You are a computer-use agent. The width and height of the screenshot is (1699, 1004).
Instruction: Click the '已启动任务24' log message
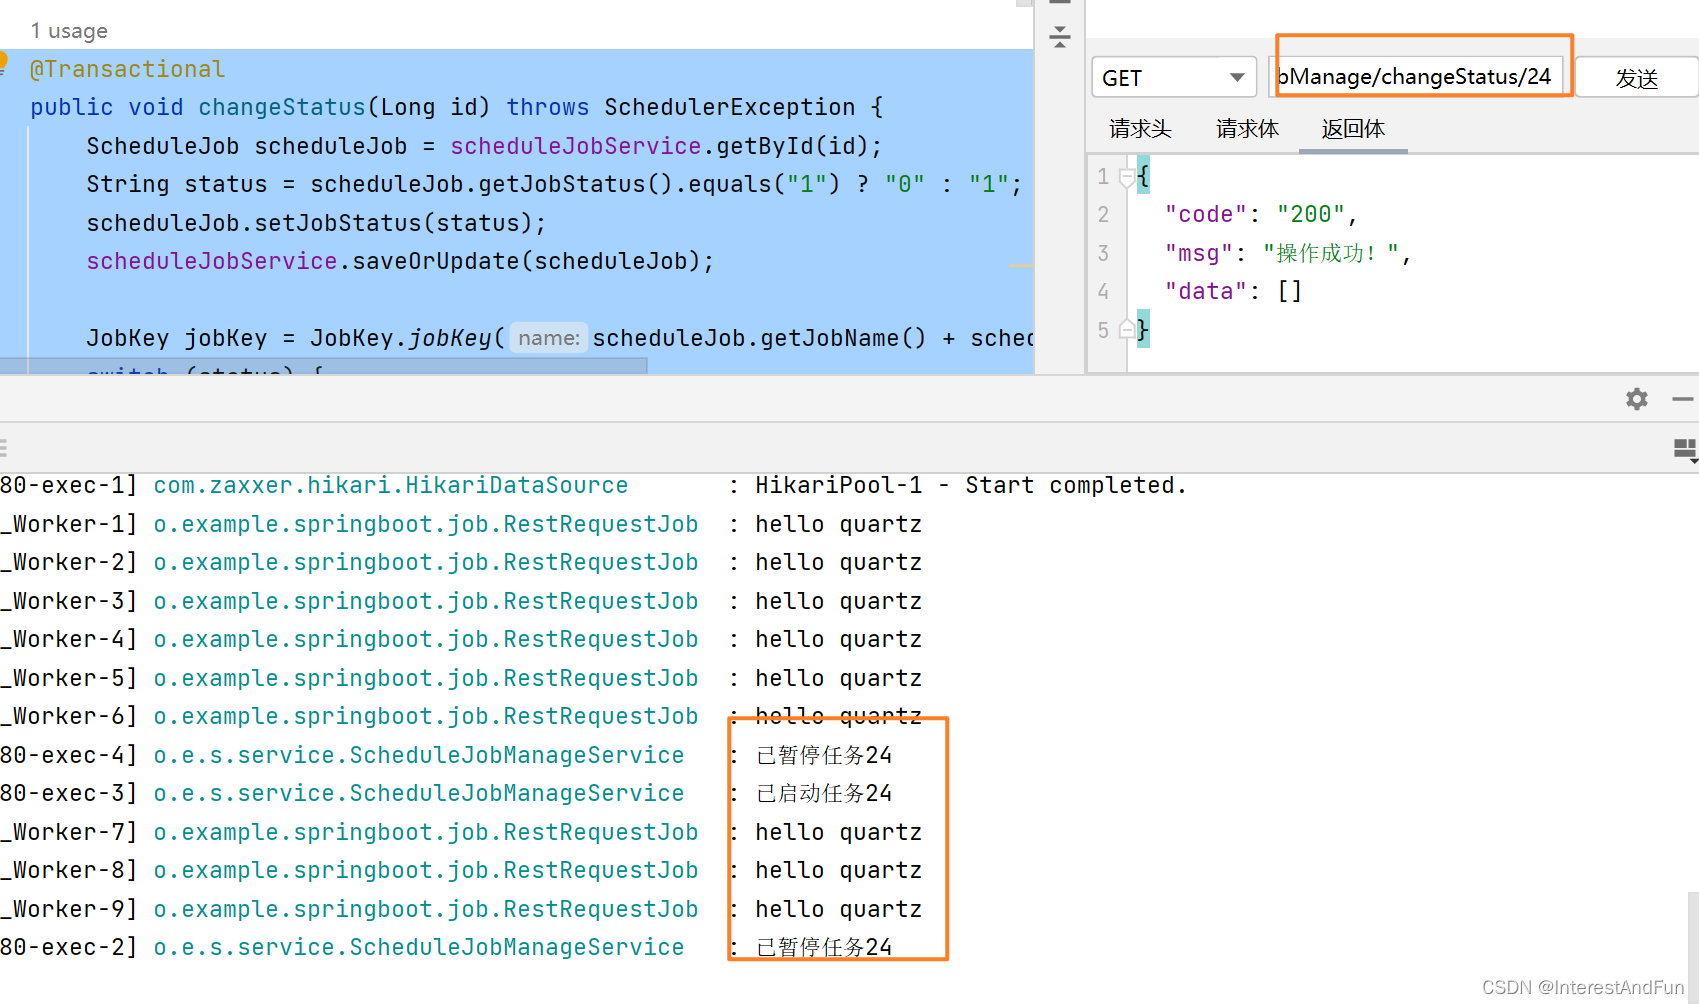[x=824, y=793]
